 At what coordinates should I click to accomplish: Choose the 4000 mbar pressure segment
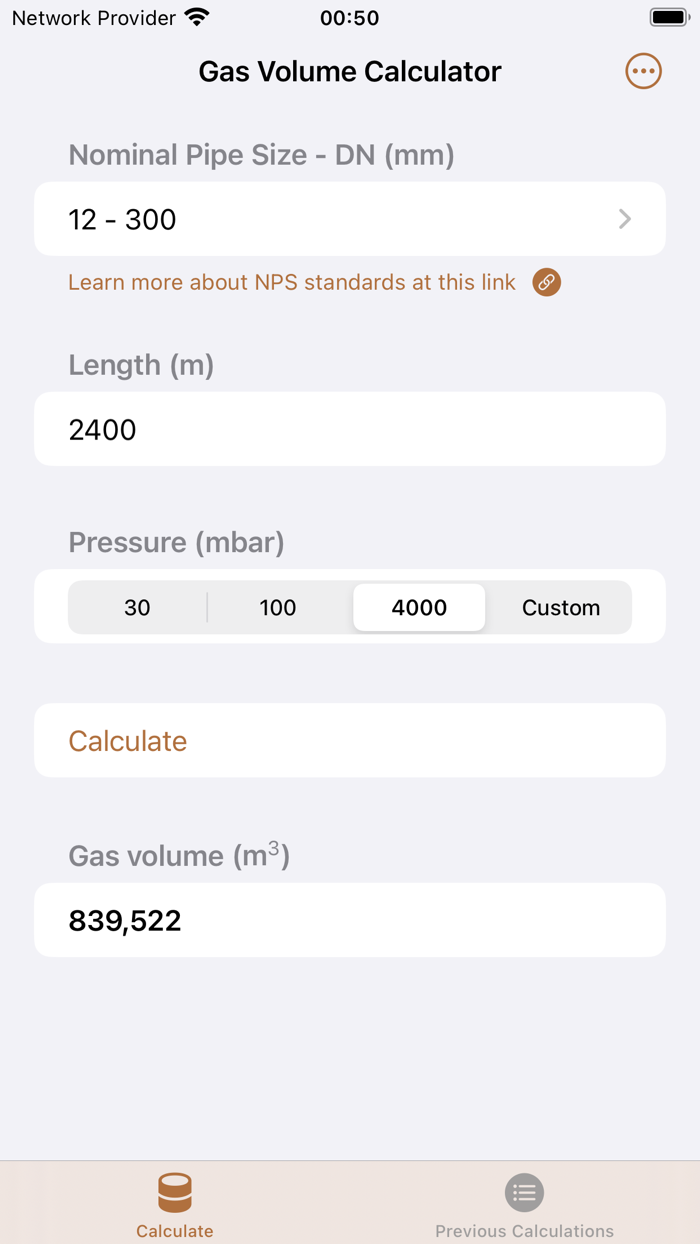(x=419, y=607)
